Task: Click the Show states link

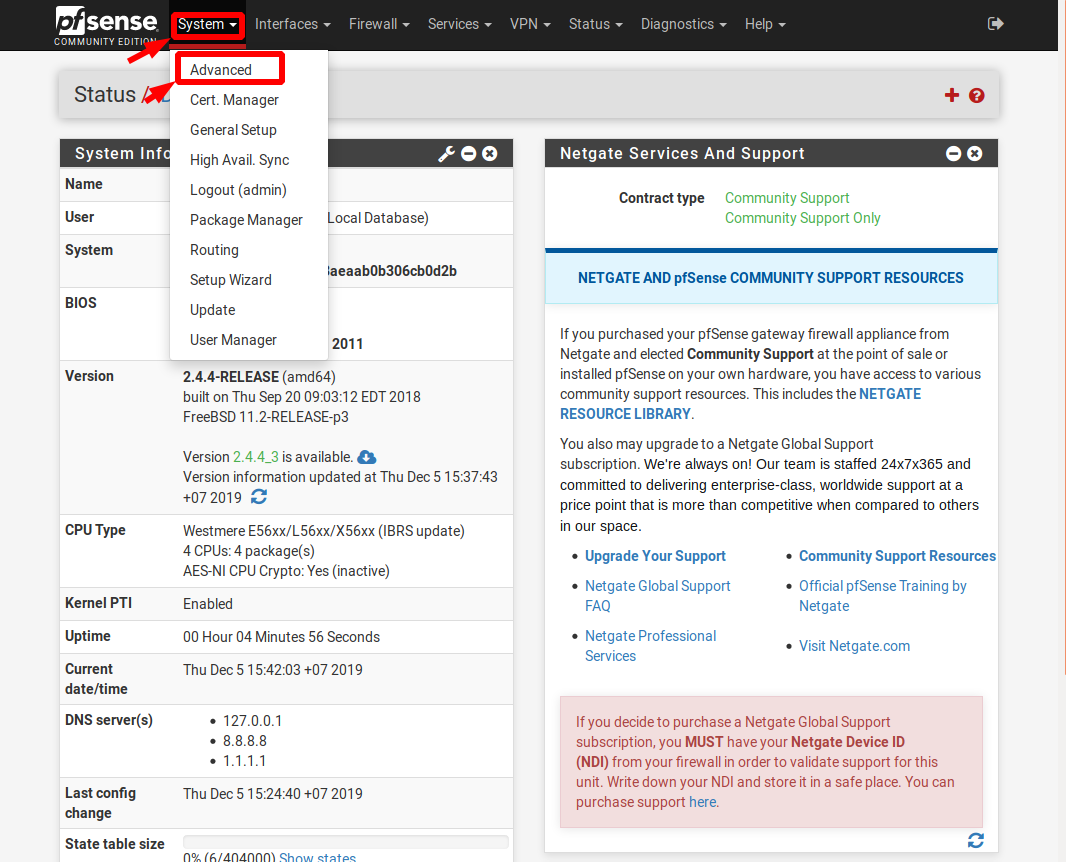Action: 317,857
